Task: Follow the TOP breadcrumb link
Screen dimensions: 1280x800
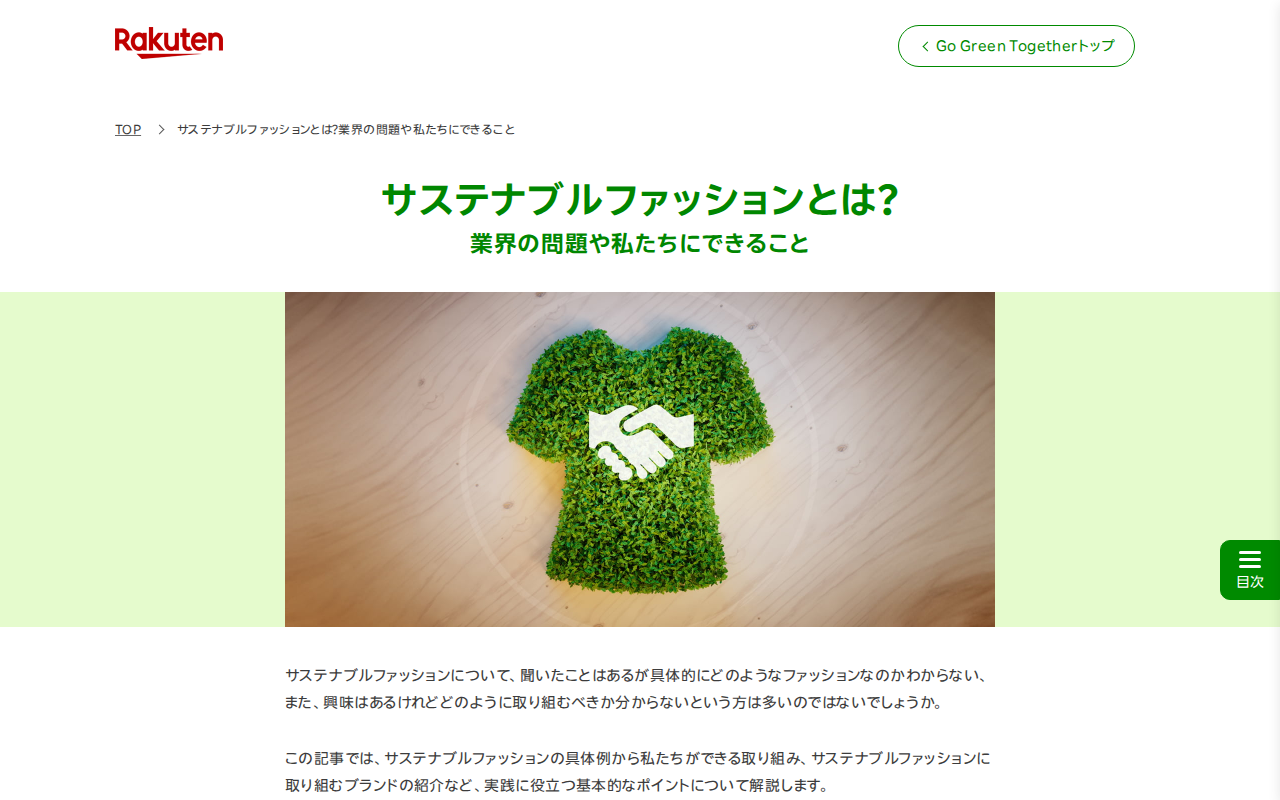Action: (x=128, y=130)
